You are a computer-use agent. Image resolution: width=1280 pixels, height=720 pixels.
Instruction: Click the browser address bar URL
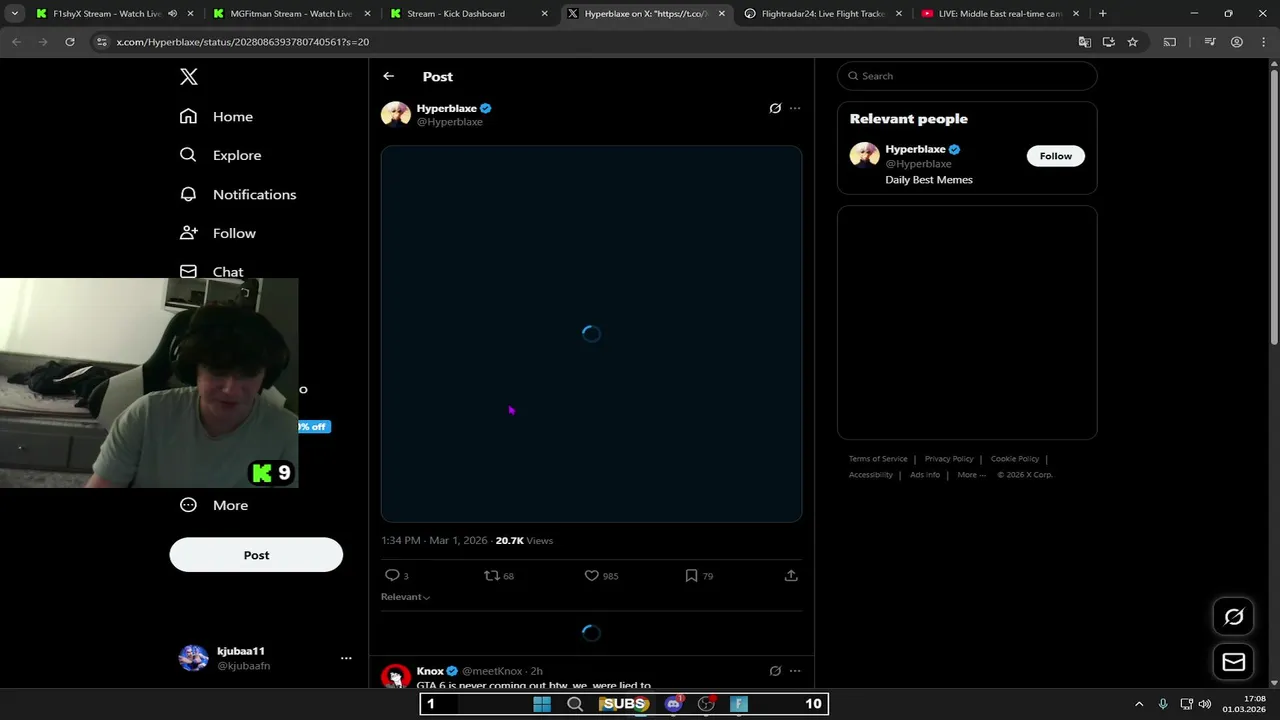(x=243, y=42)
